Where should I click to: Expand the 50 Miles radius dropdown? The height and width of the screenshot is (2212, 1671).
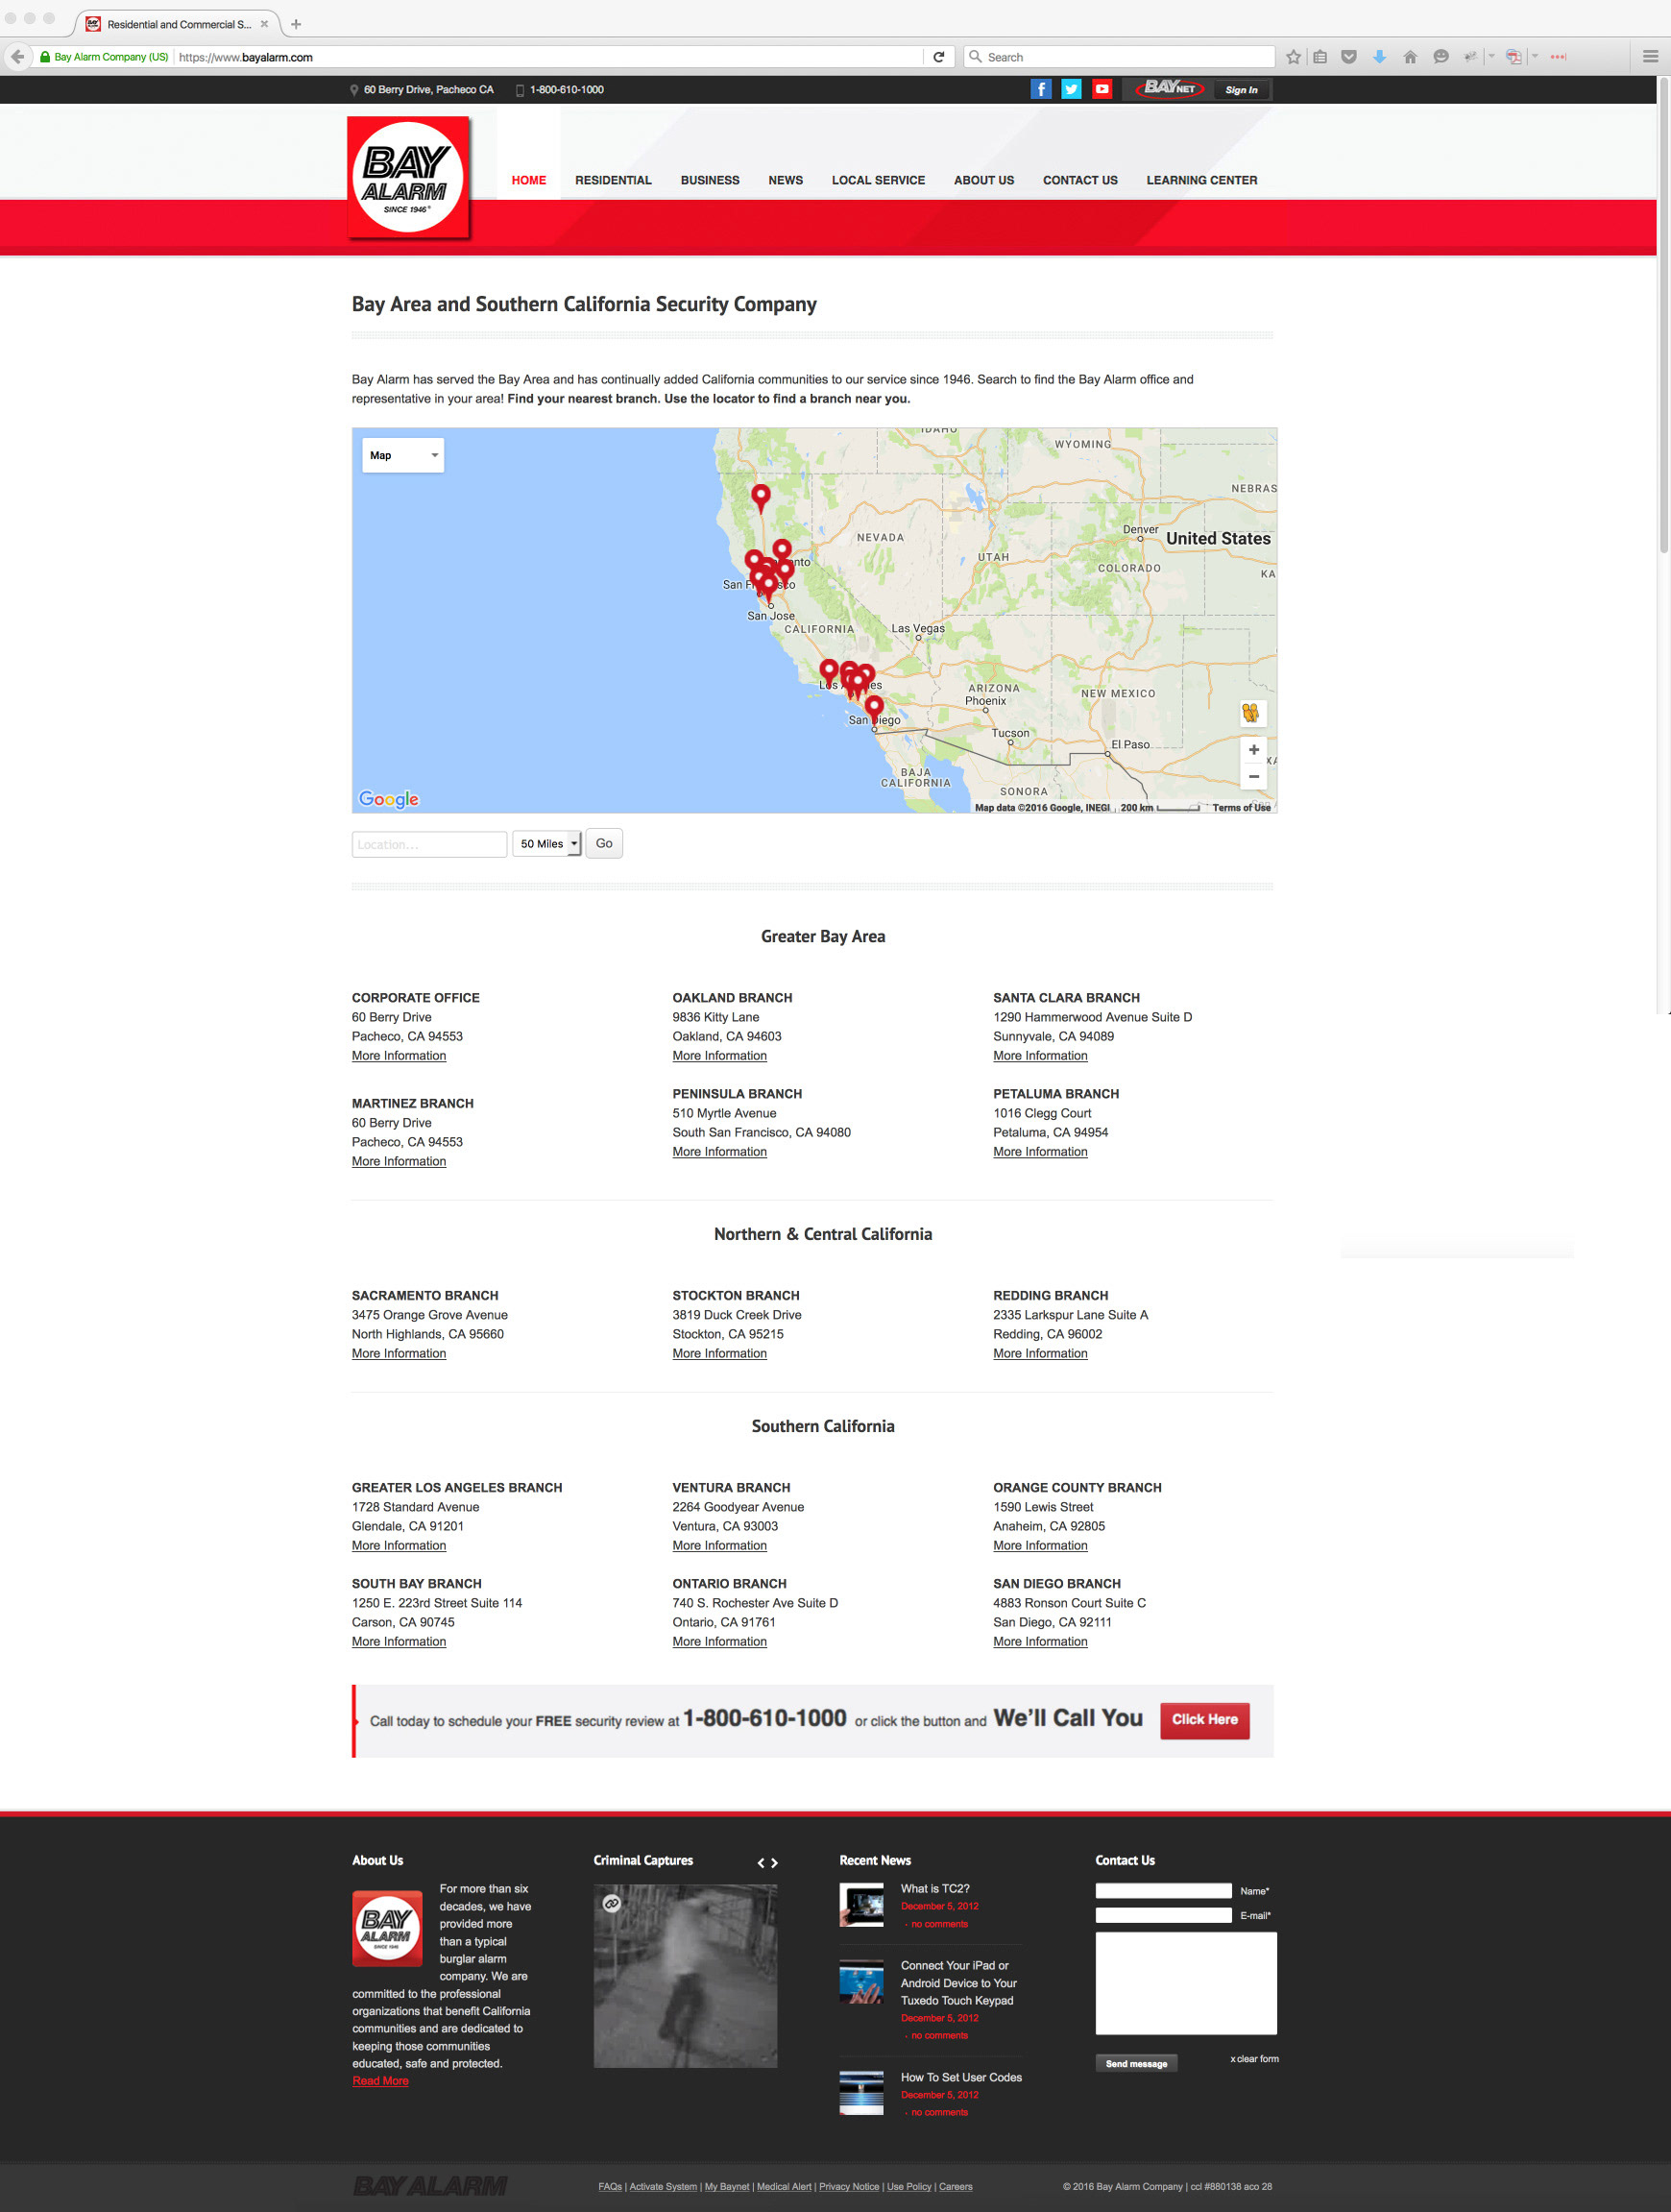click(x=546, y=844)
